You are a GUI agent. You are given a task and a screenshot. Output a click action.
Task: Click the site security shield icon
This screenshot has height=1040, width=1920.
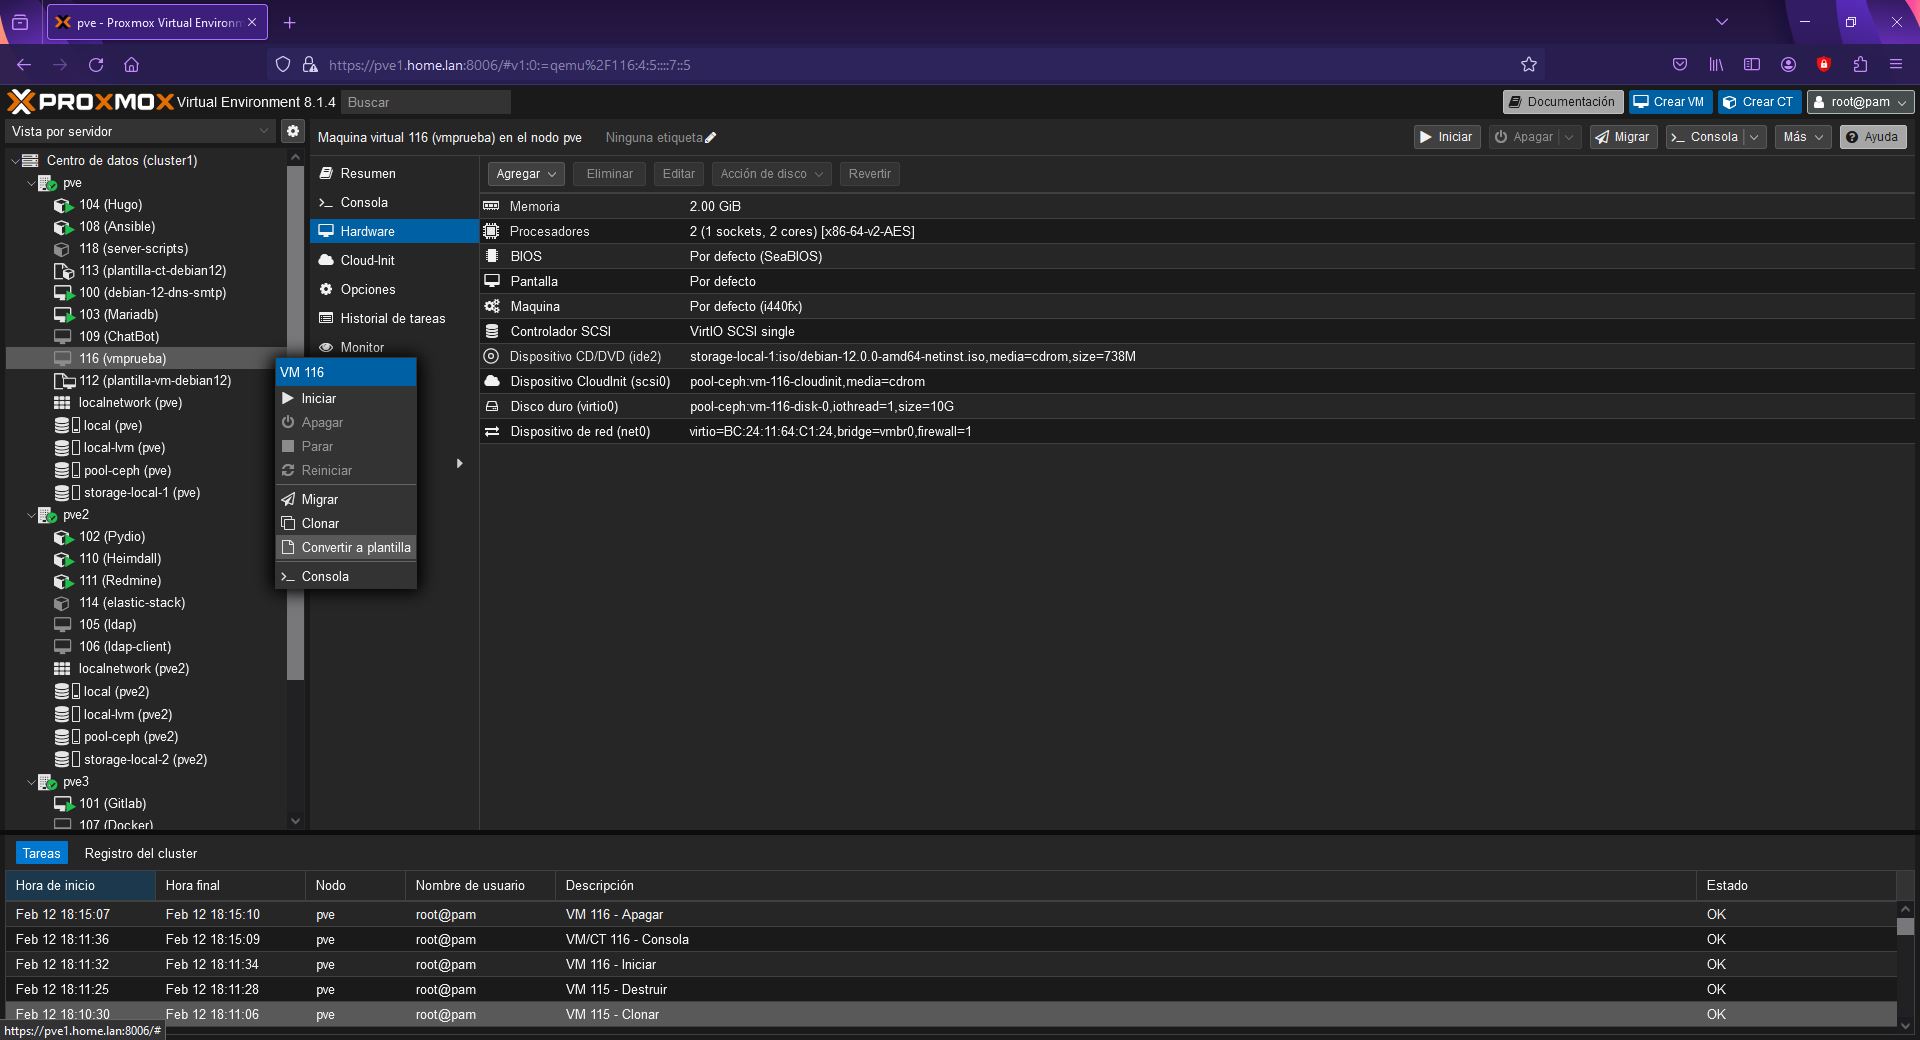[283, 65]
